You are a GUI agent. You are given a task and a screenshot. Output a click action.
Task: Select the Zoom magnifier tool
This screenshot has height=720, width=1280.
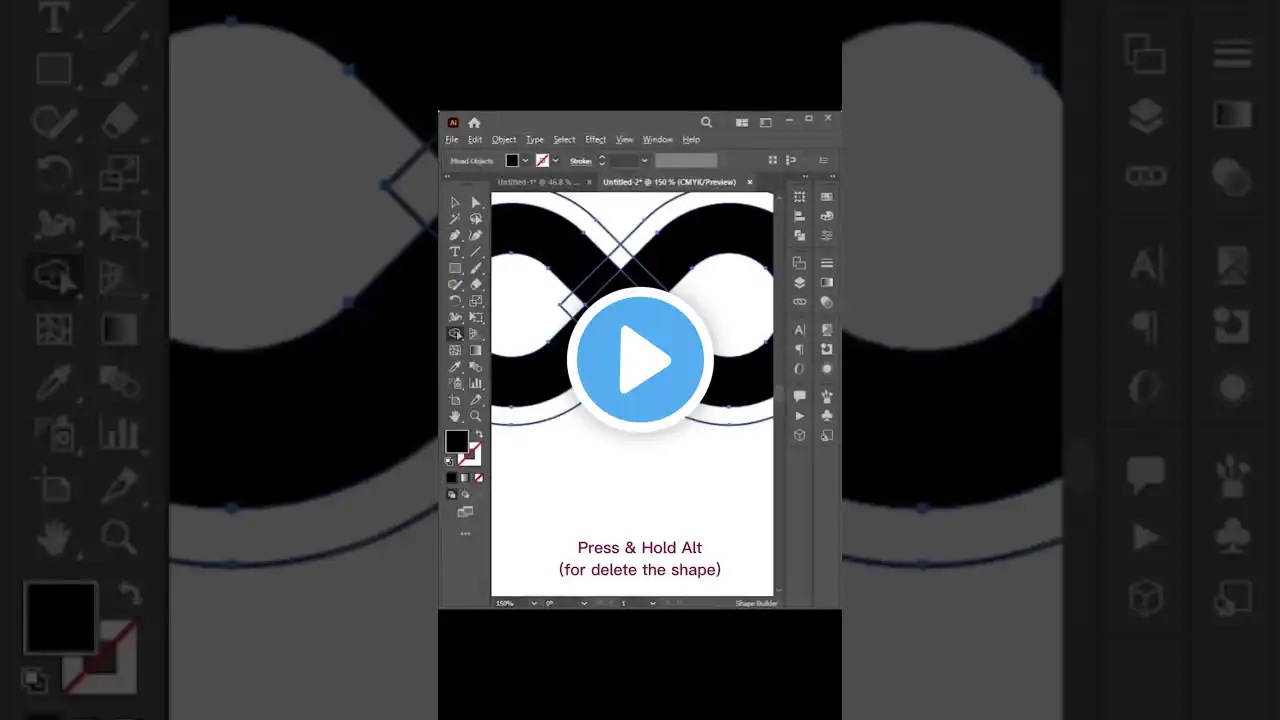click(x=476, y=416)
